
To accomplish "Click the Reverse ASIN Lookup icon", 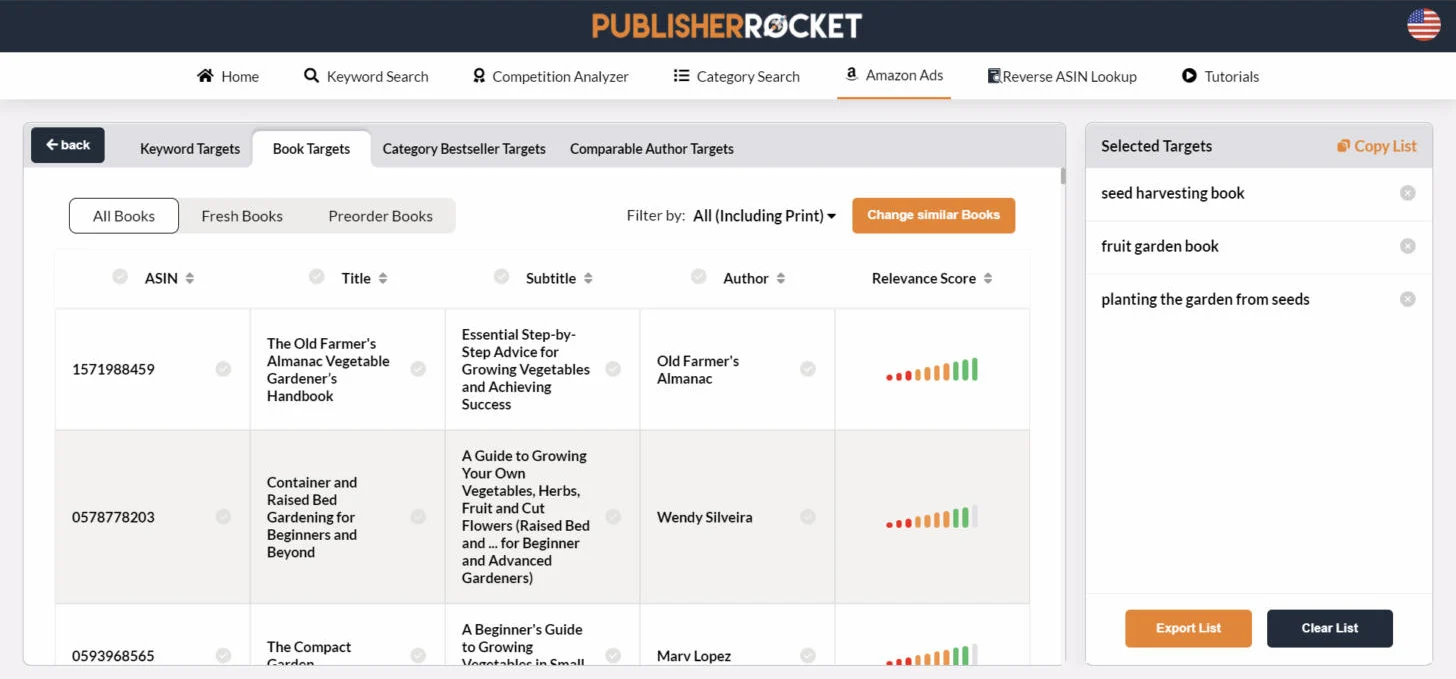I will tap(994, 76).
